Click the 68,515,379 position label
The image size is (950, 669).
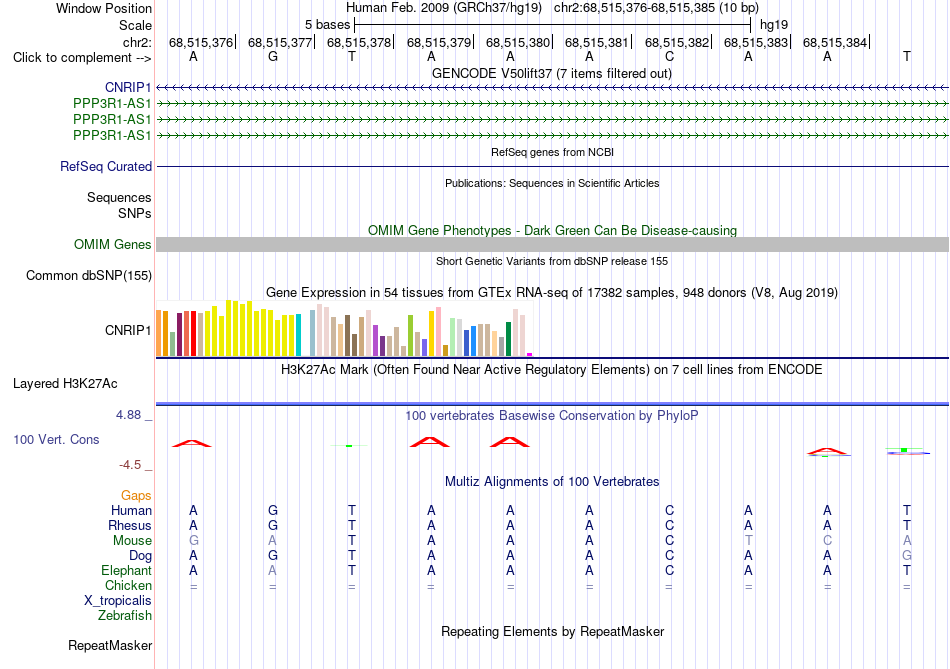(x=439, y=42)
